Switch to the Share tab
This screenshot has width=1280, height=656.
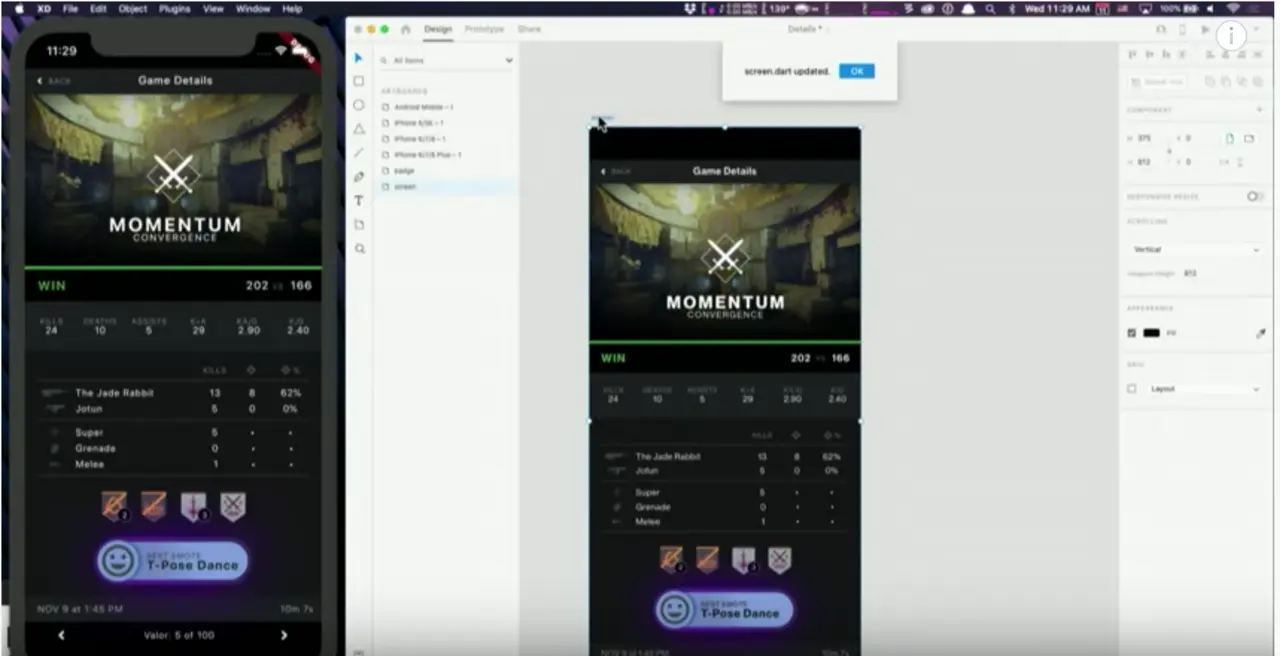529,29
